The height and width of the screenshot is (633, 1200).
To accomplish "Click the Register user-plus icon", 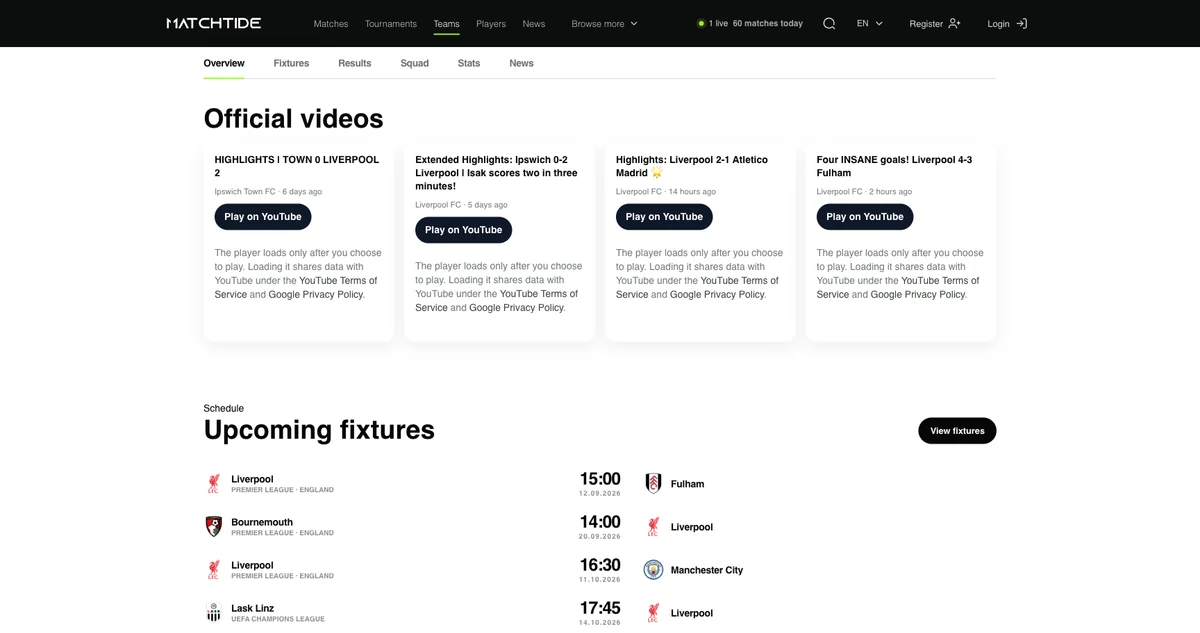I will click(954, 23).
